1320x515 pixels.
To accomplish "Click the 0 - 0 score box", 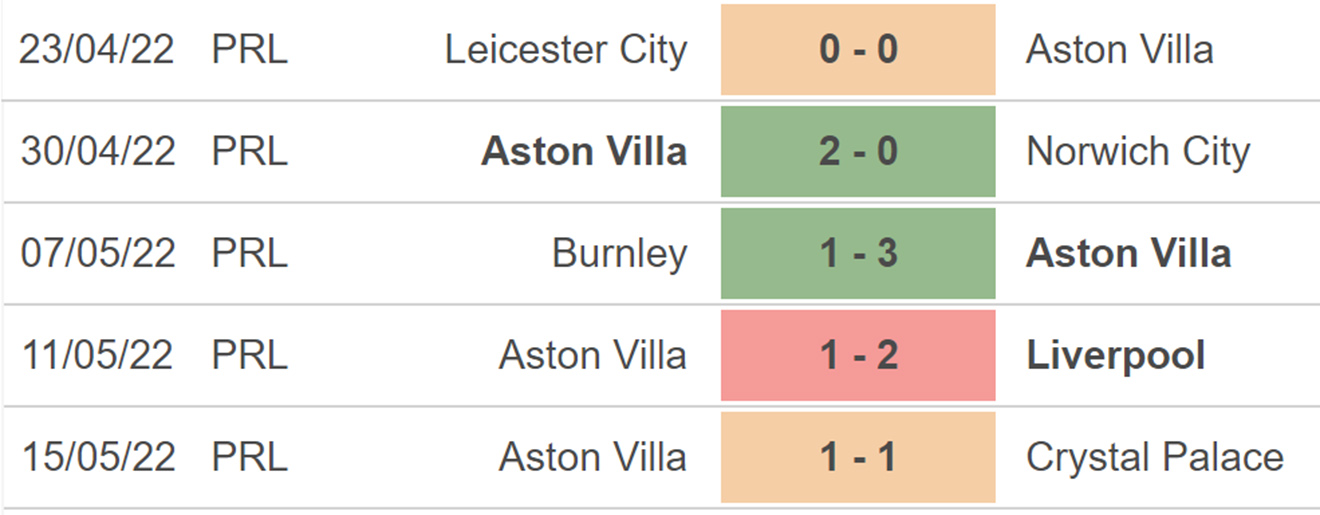I will [x=858, y=49].
